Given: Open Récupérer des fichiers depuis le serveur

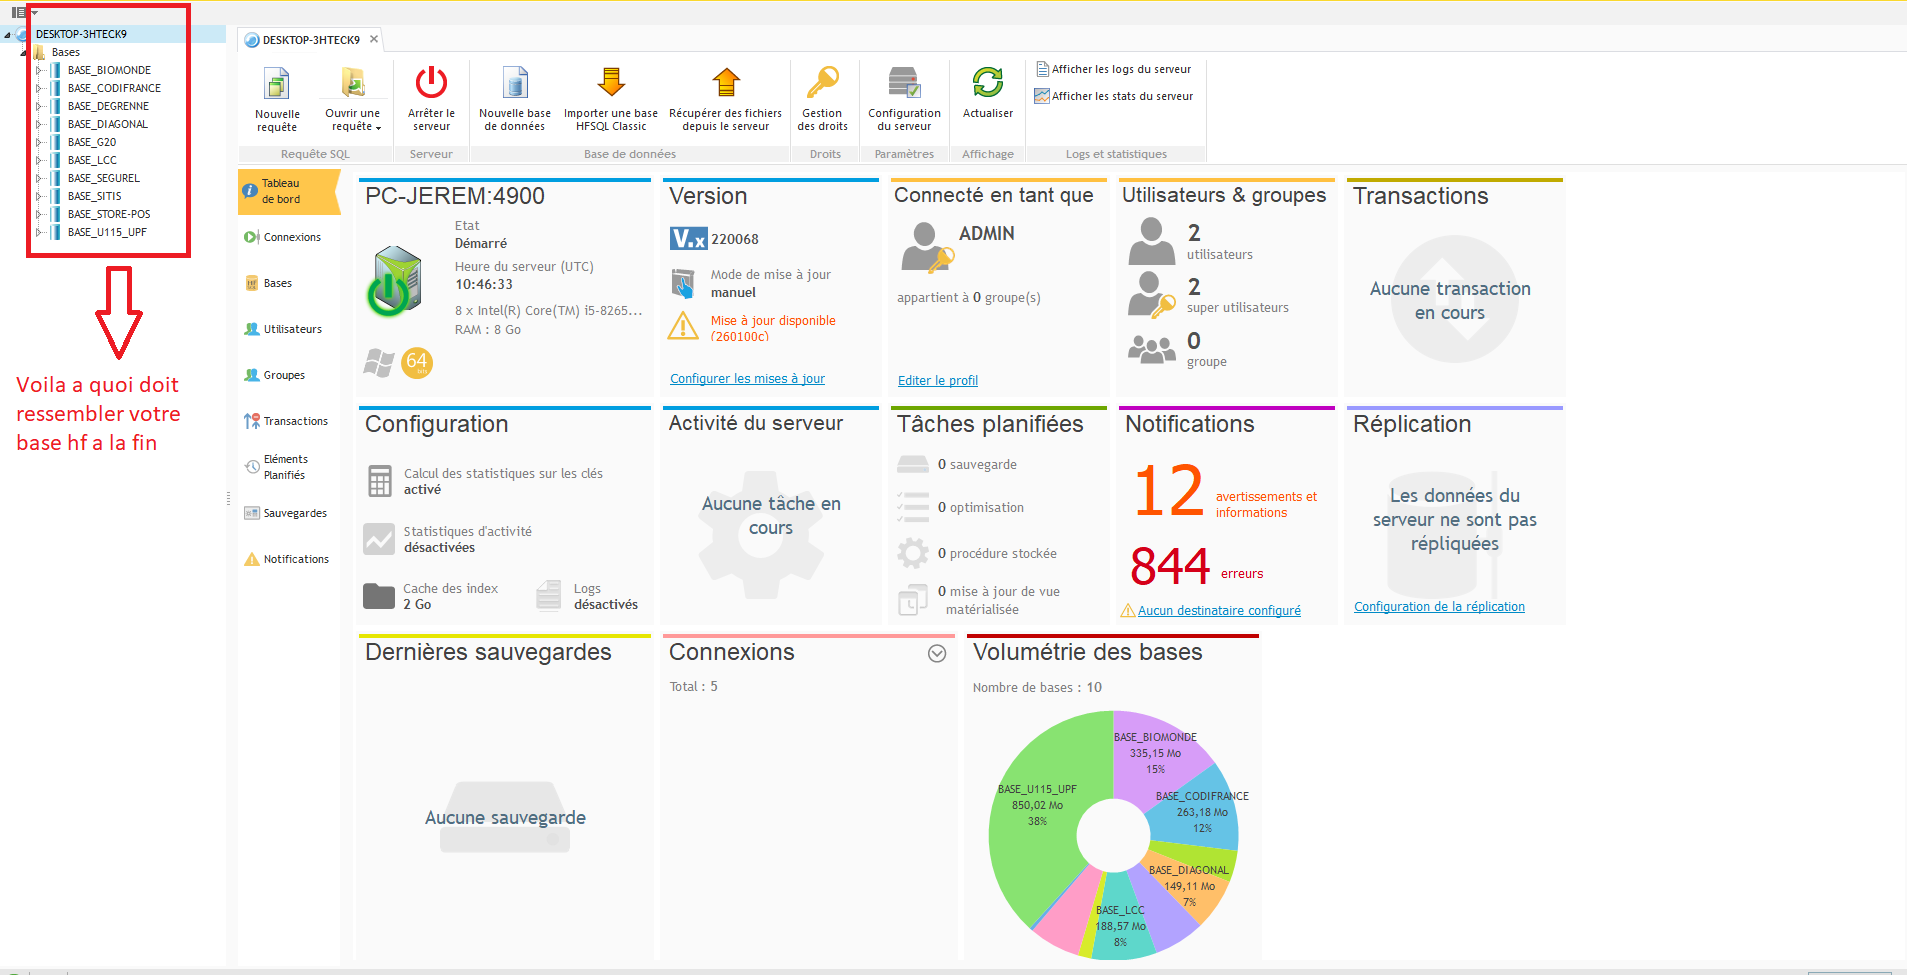Looking at the screenshot, I should coord(726,84).
